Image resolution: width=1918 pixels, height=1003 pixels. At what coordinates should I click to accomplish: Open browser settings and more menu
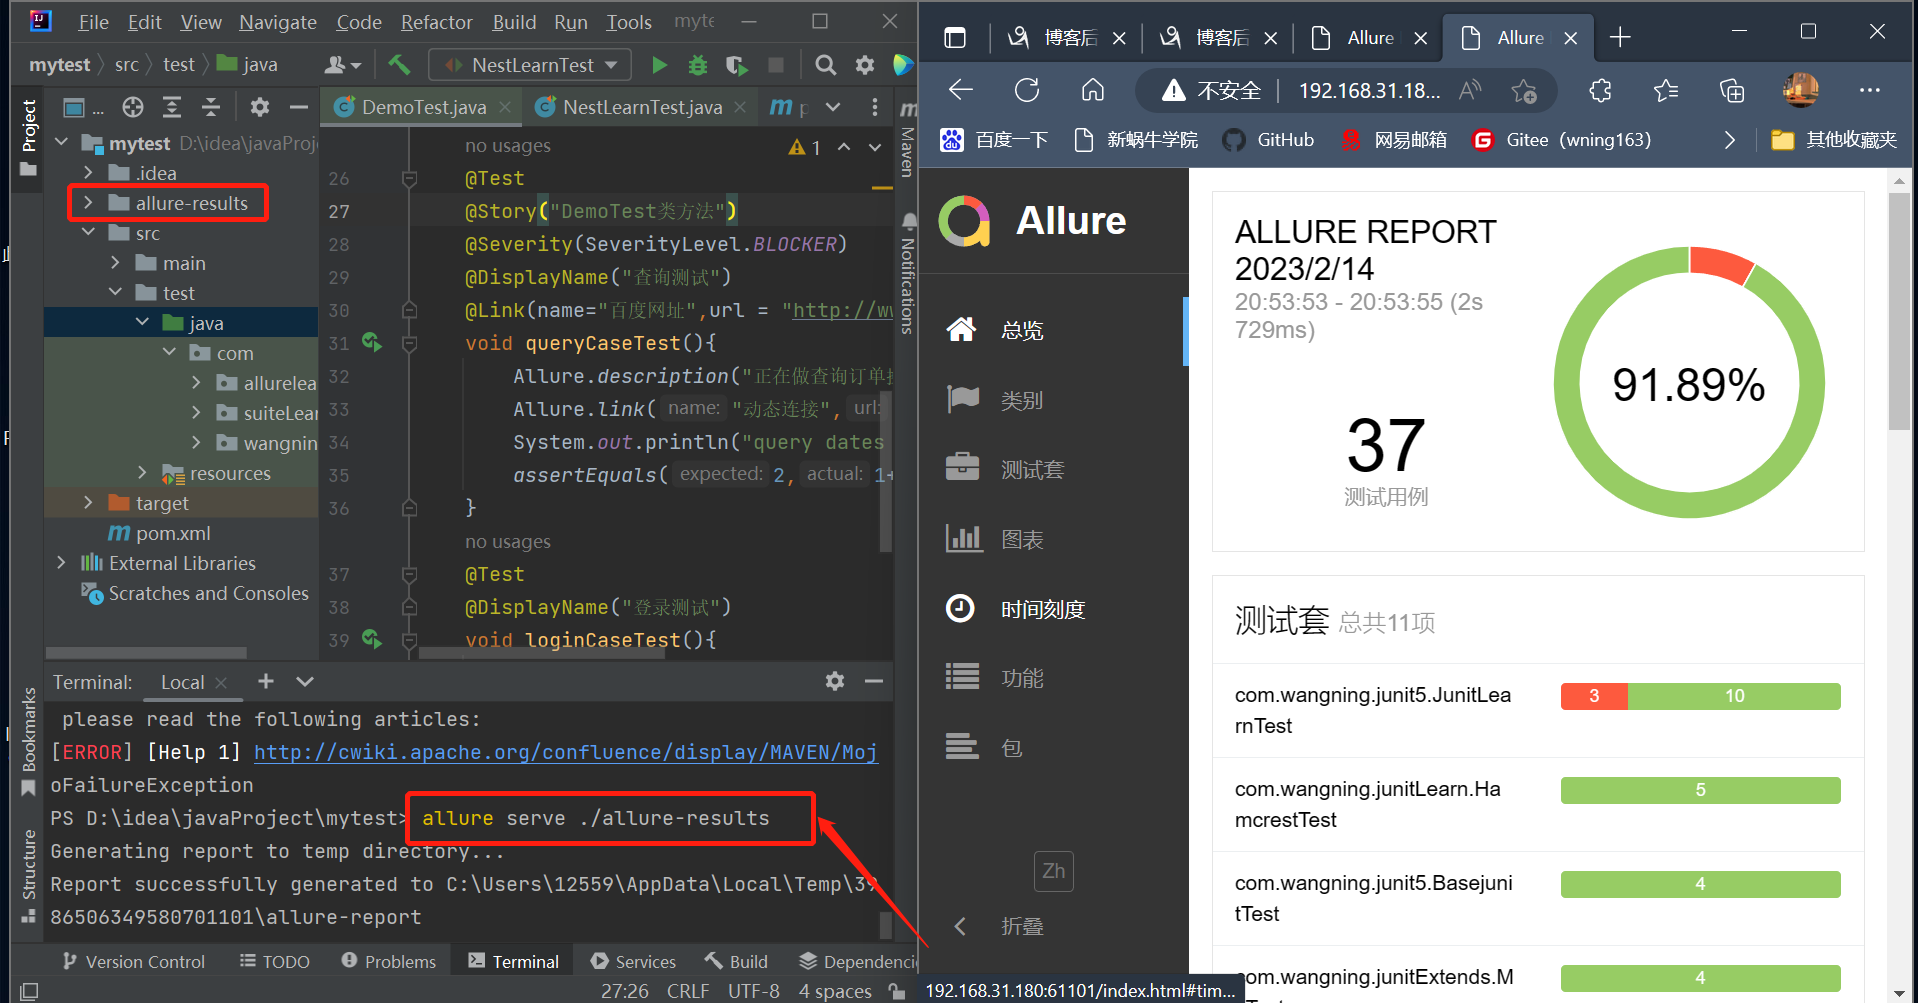[1870, 91]
